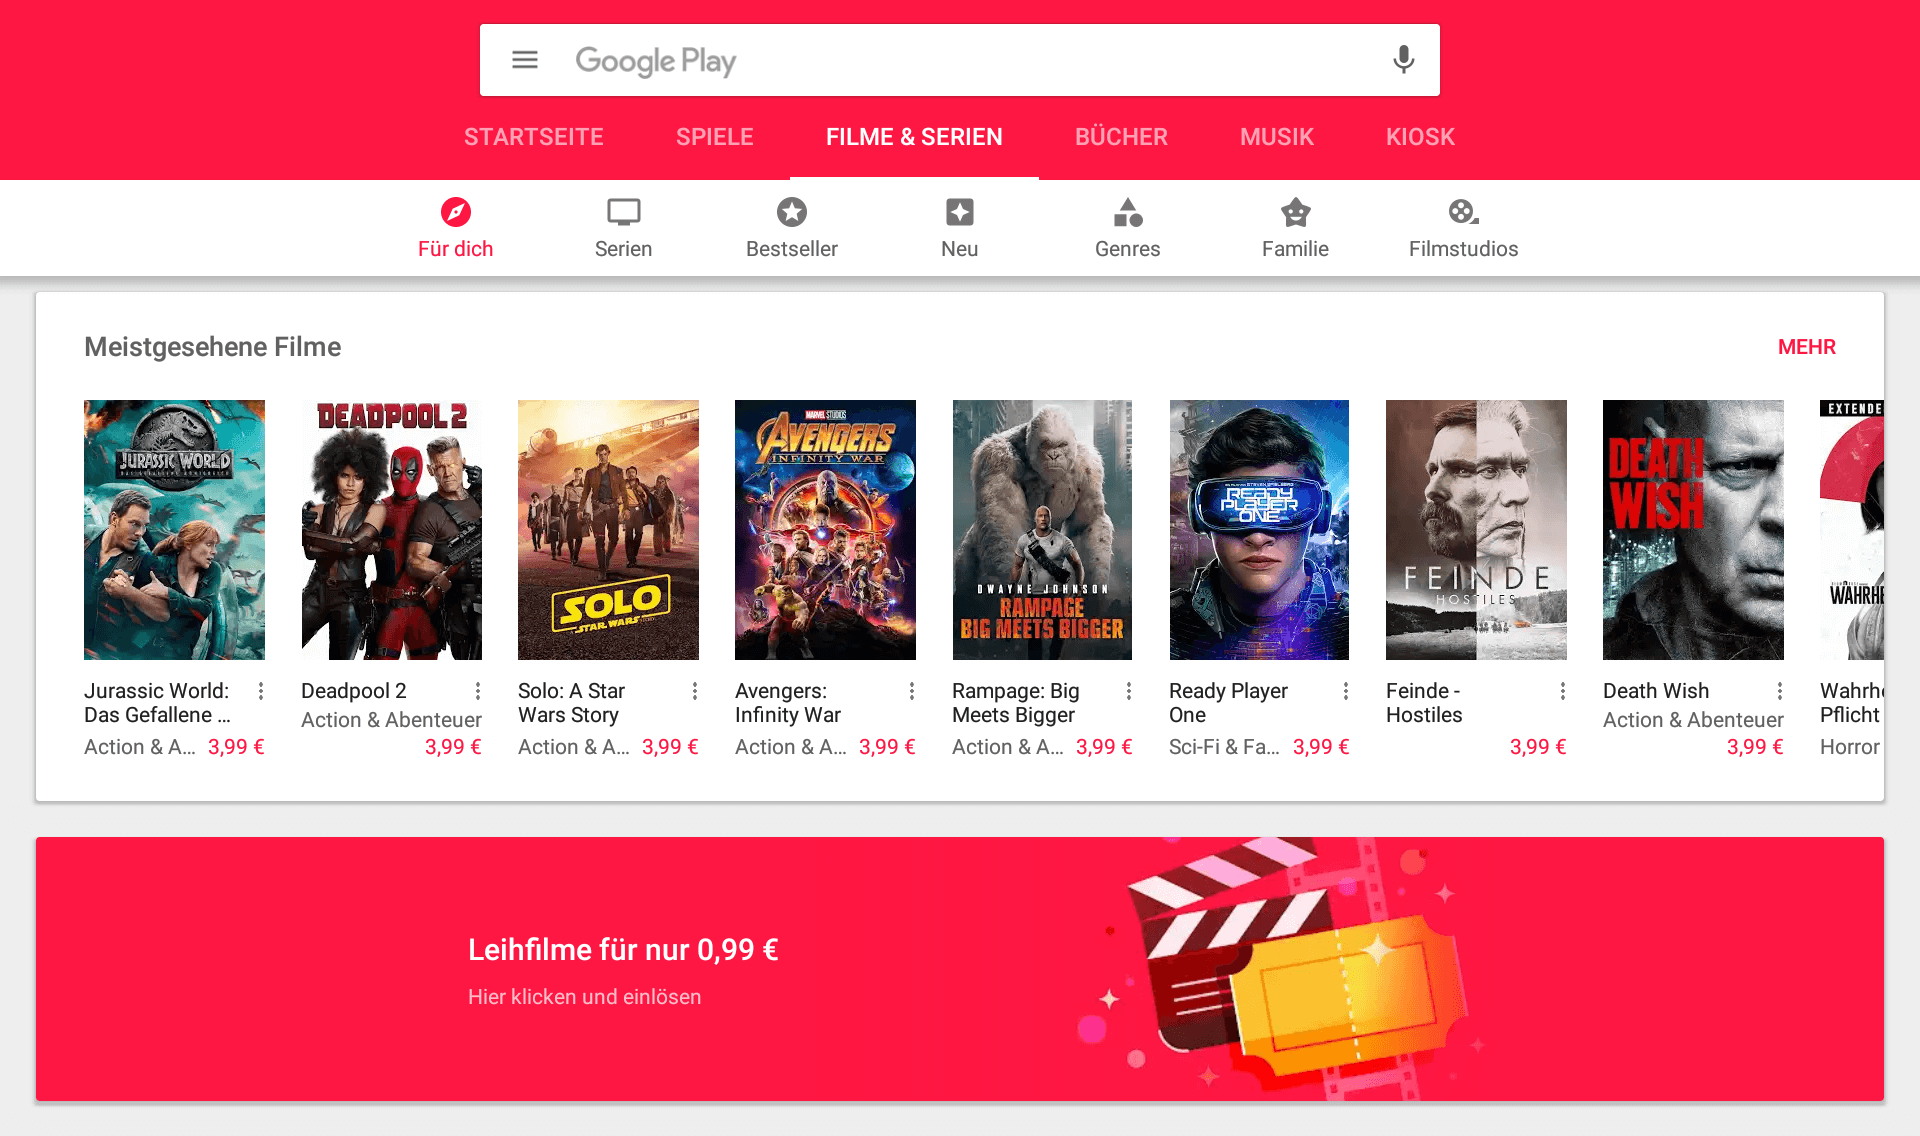
Task: Open options menu for Death Wish
Action: [x=1780, y=691]
